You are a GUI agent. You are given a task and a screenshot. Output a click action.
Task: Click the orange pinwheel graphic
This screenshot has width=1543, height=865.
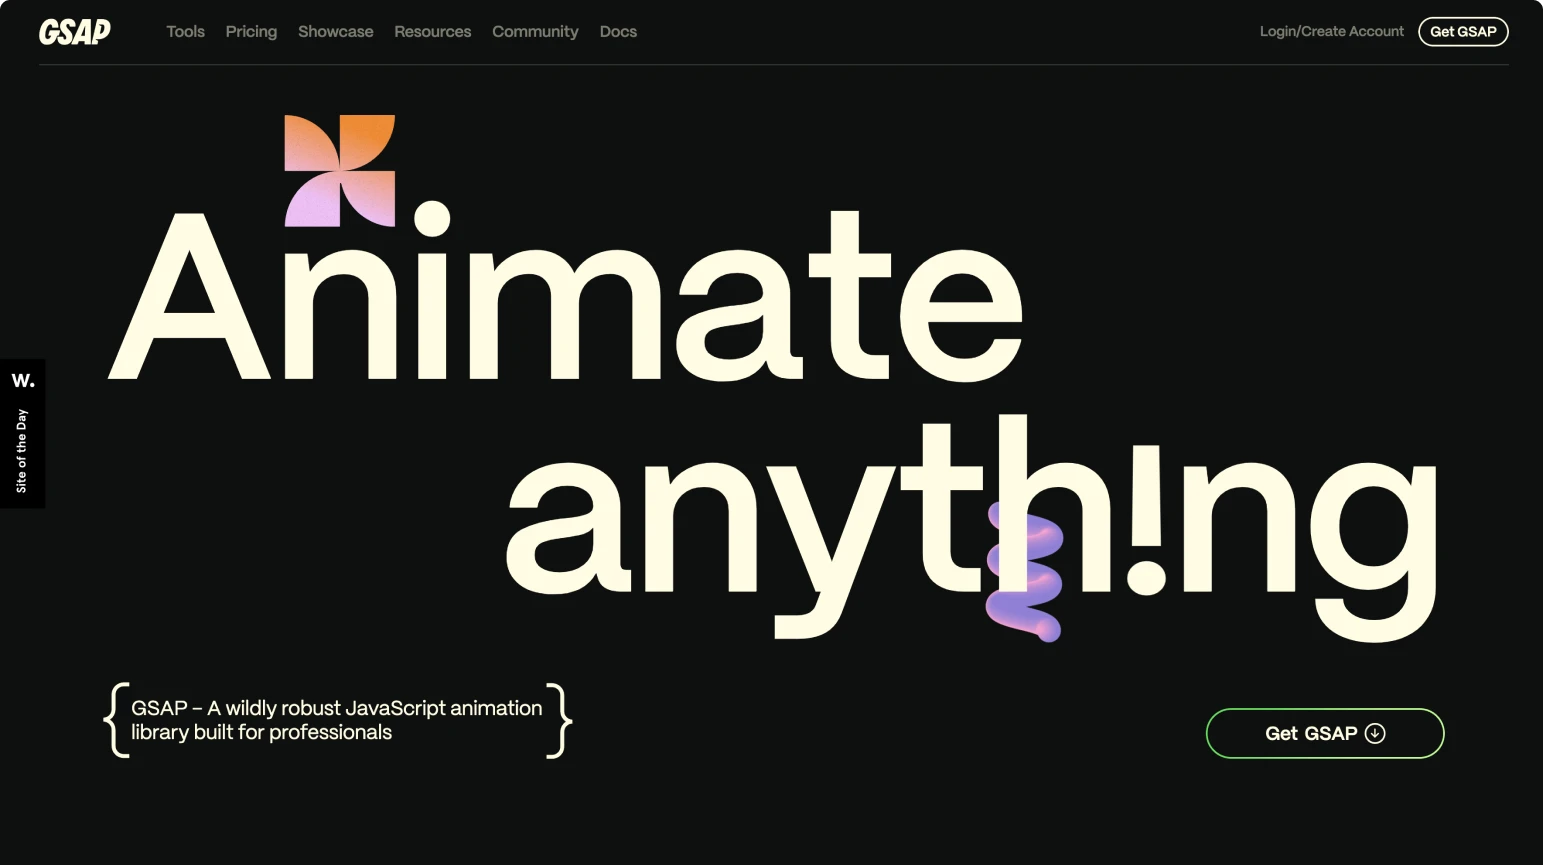(x=340, y=170)
